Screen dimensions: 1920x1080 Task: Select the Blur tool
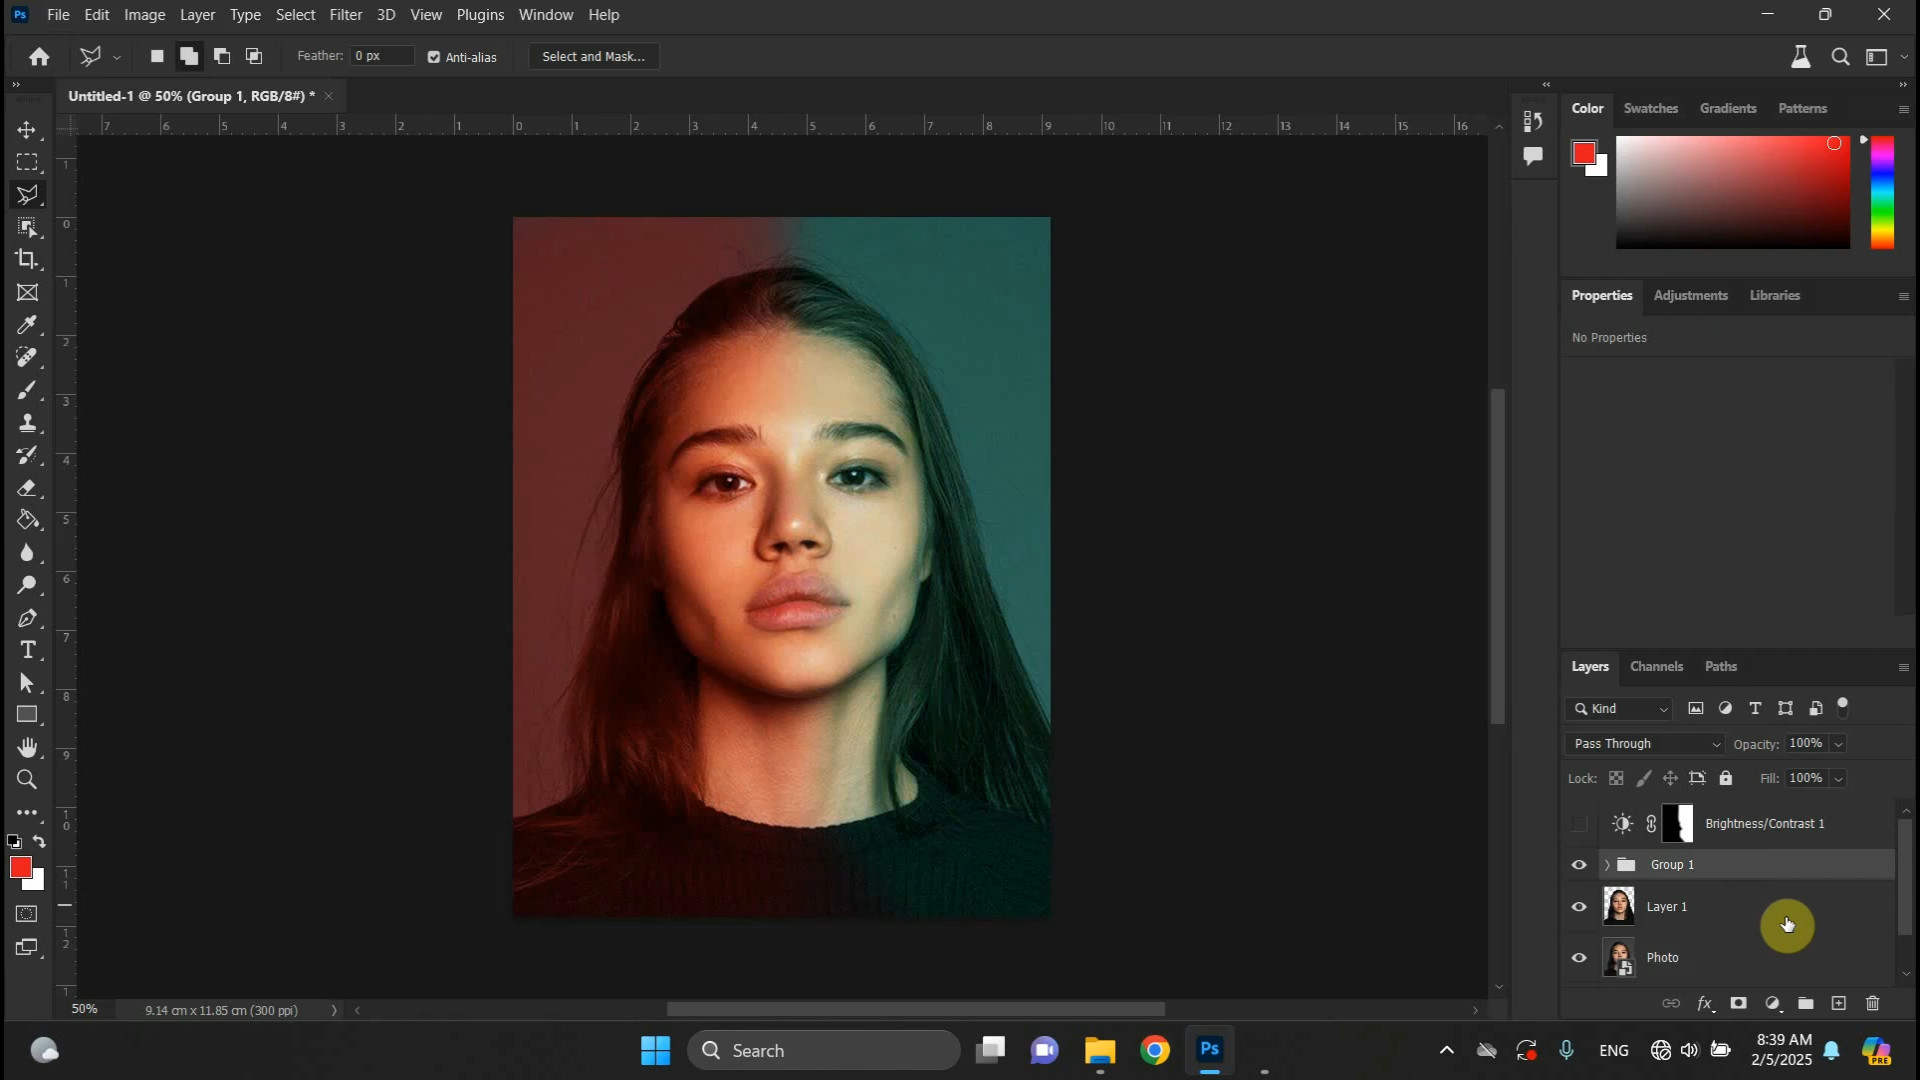click(27, 553)
